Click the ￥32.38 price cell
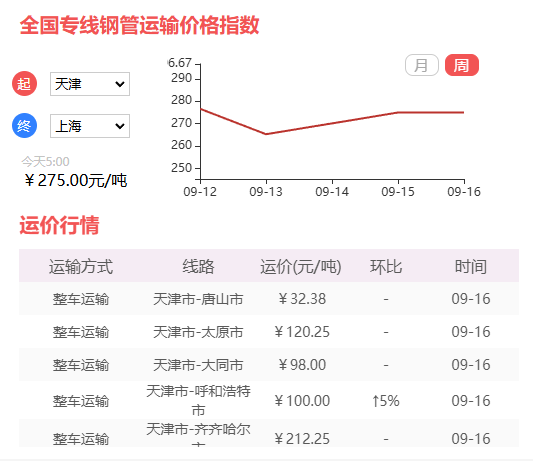The height and width of the screenshot is (461, 533). coord(302,299)
